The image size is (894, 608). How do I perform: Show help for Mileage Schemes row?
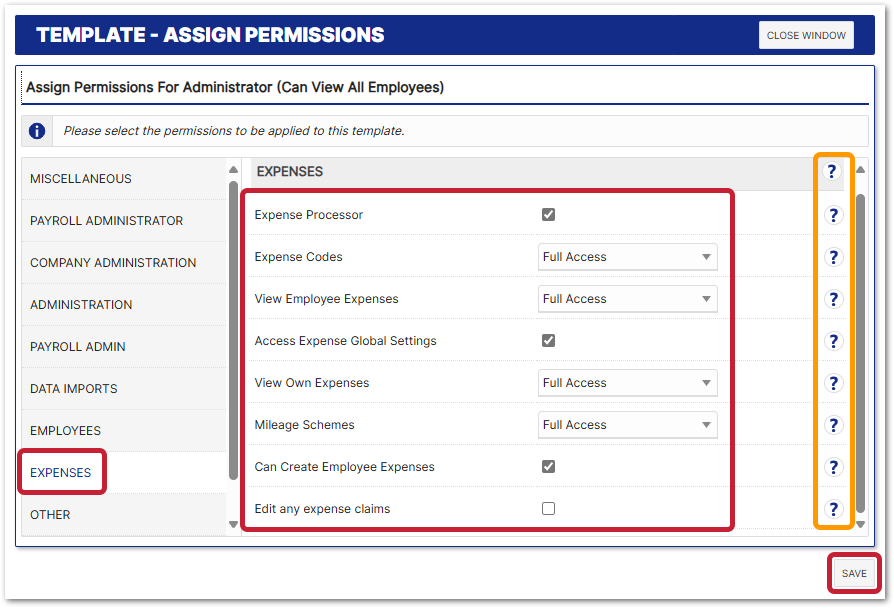point(833,425)
